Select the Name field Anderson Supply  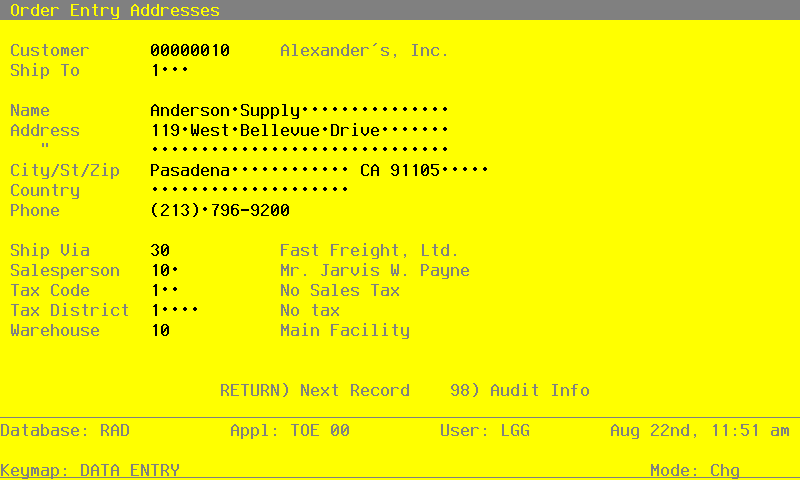(299, 110)
